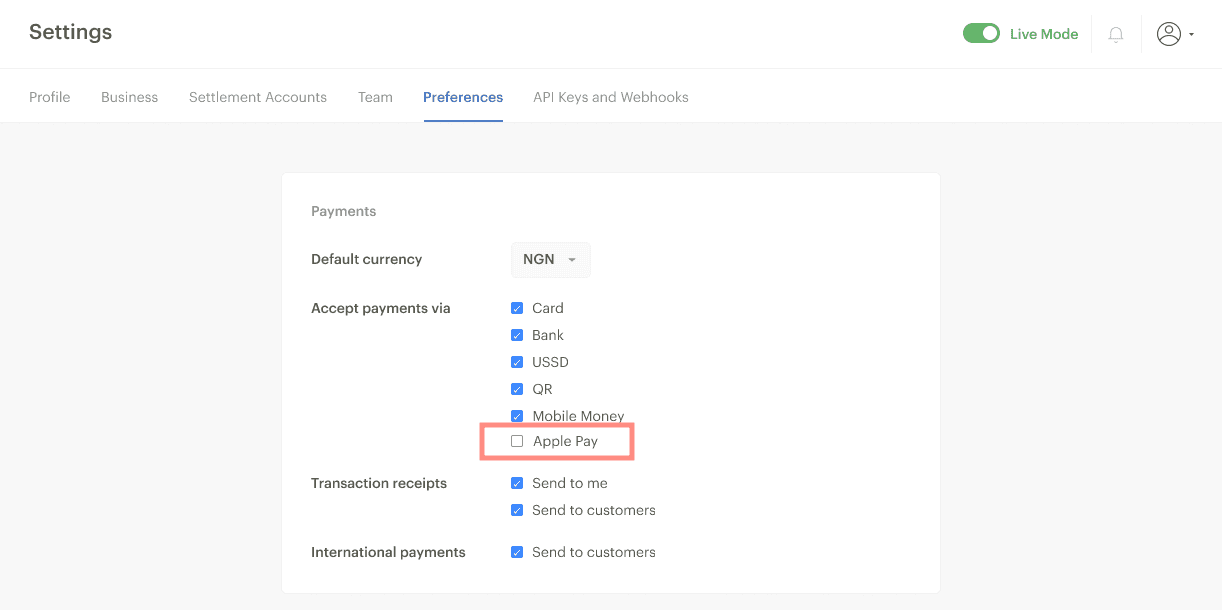
Task: Open the user account avatar menu
Action: coord(1168,34)
